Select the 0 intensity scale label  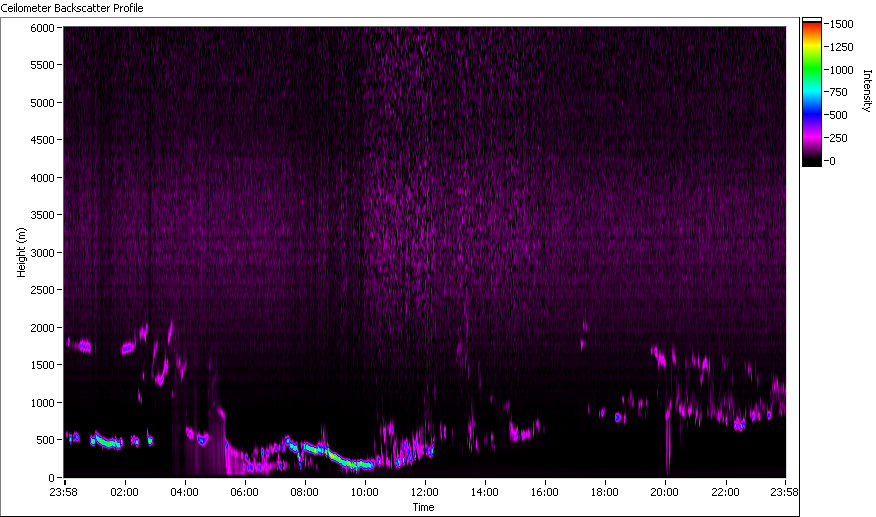tap(833, 161)
